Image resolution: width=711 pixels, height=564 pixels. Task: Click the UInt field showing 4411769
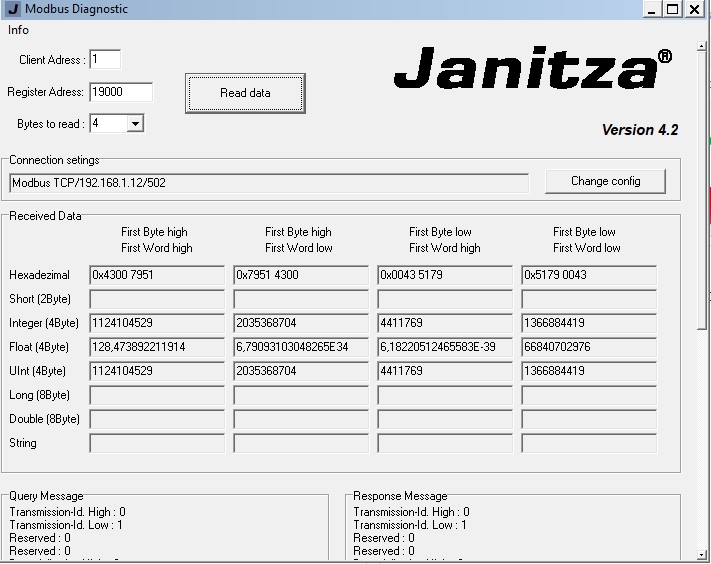coord(445,371)
